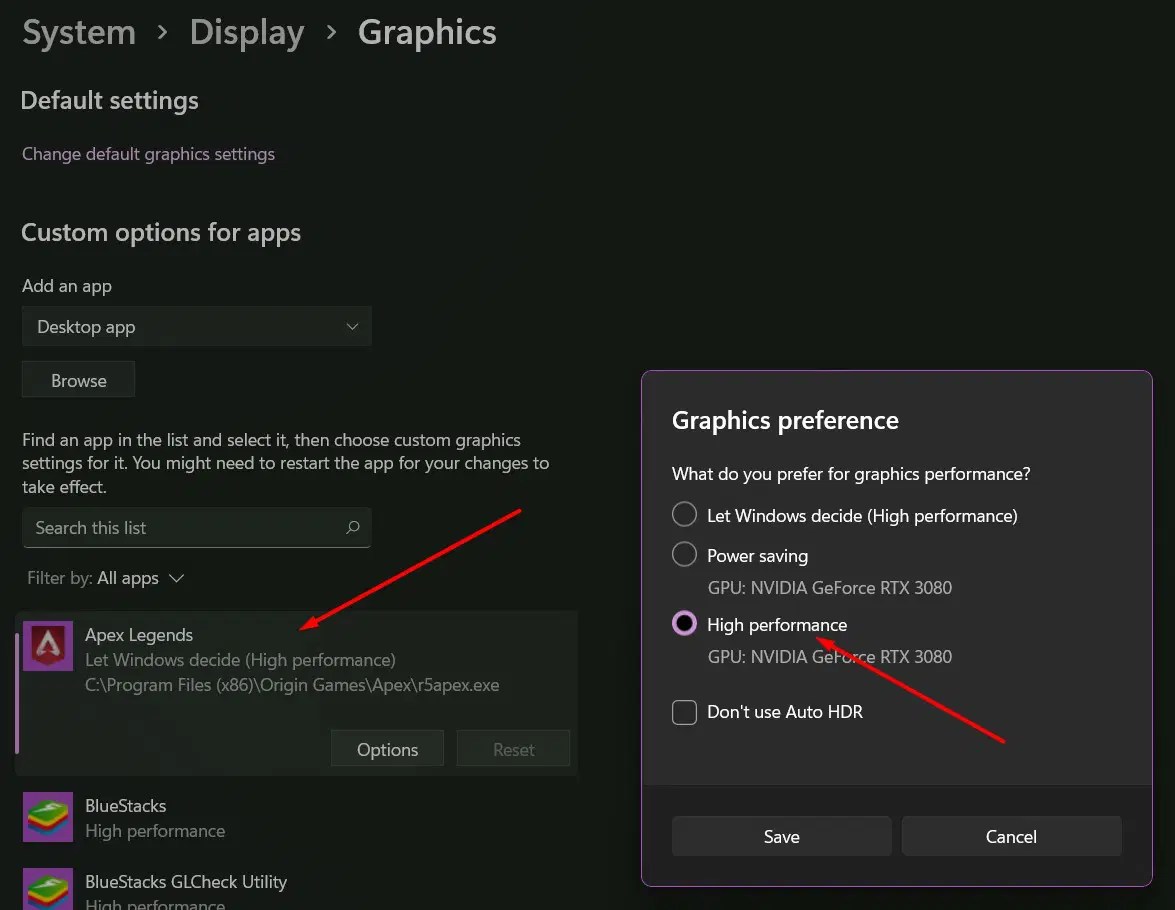Save the graphics preference
Image resolution: width=1175 pixels, height=910 pixels.
781,836
